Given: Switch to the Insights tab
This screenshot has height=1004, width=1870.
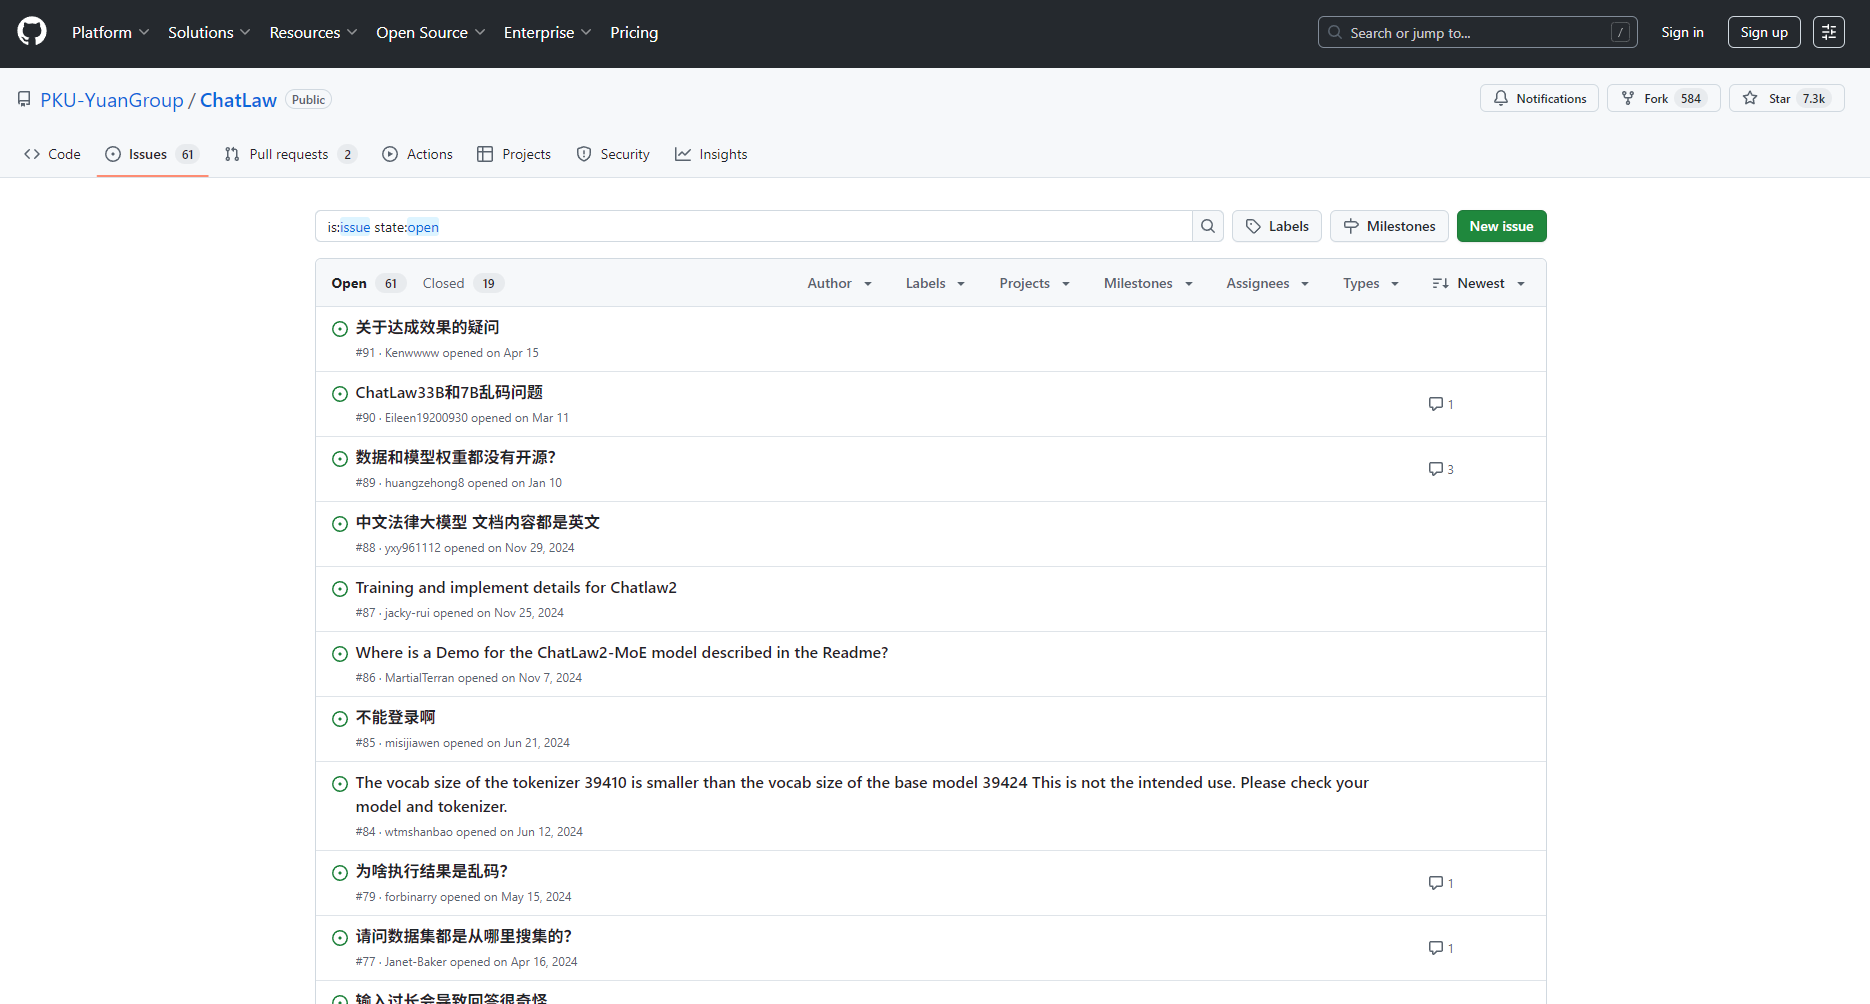Looking at the screenshot, I should coord(711,154).
